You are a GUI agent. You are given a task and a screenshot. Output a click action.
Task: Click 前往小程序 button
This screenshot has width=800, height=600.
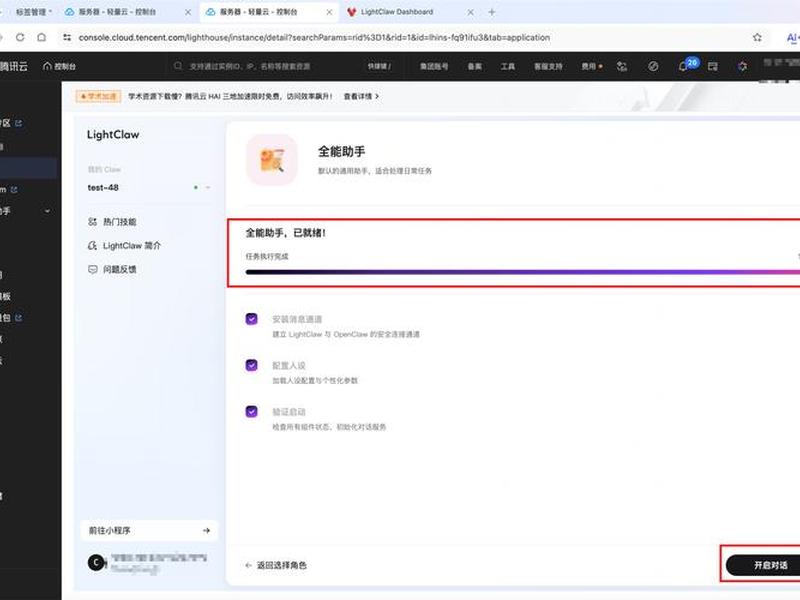coord(149,531)
